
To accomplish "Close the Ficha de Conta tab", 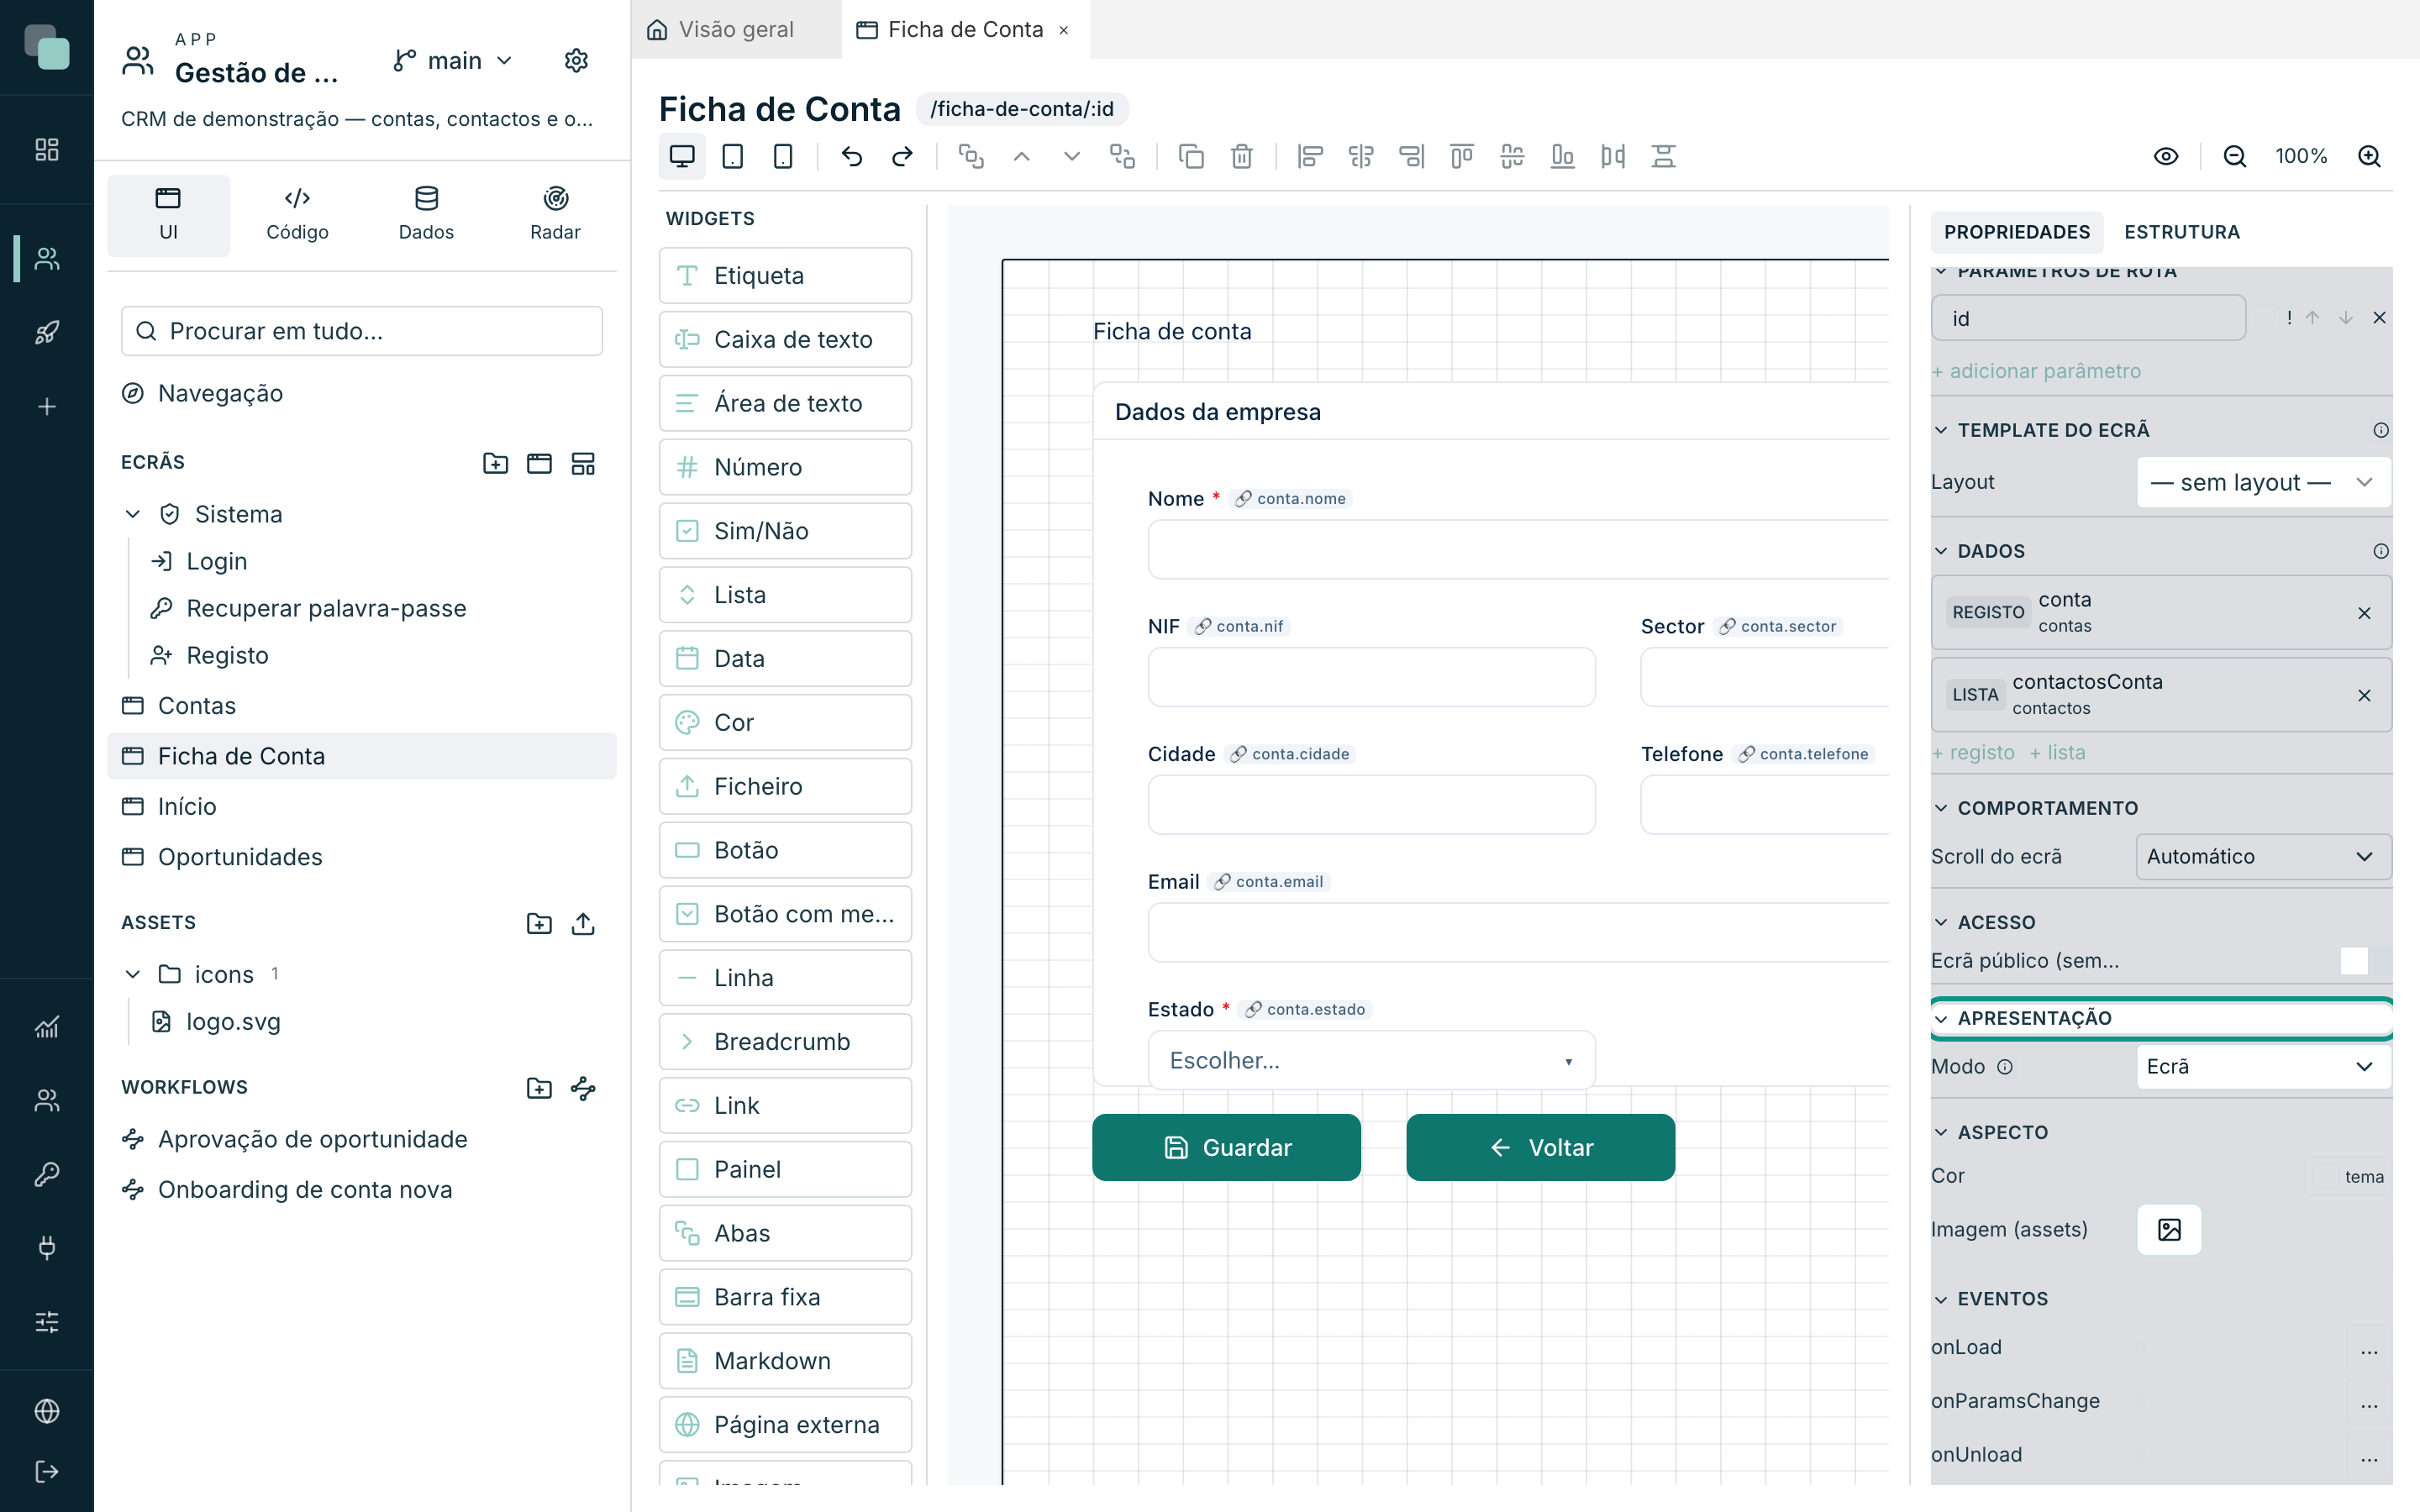I will point(1064,30).
